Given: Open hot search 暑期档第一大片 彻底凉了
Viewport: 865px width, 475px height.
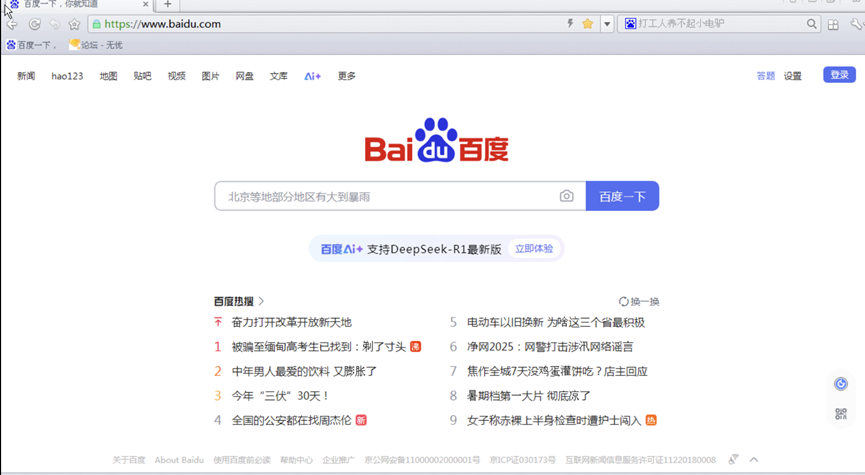Looking at the screenshot, I should [x=528, y=396].
